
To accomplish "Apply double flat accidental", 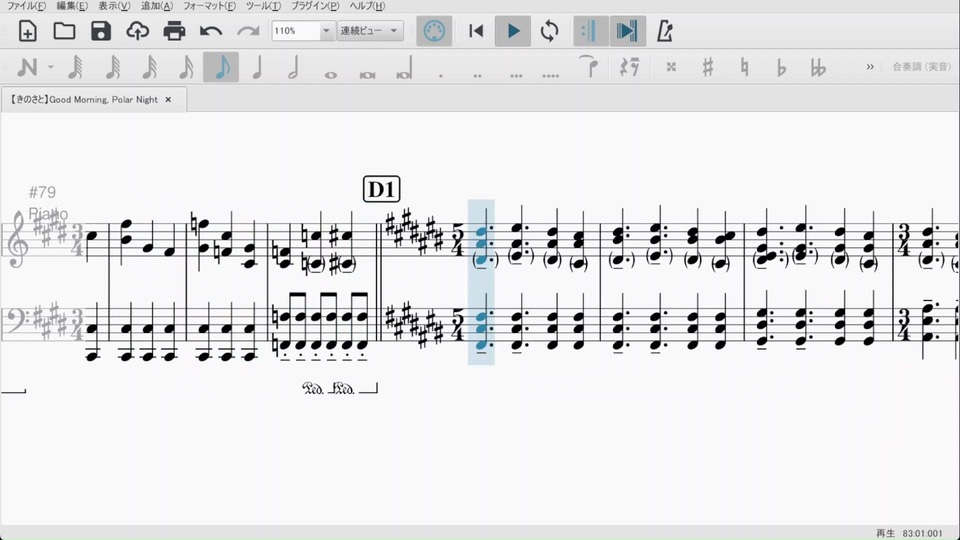I will (x=818, y=67).
